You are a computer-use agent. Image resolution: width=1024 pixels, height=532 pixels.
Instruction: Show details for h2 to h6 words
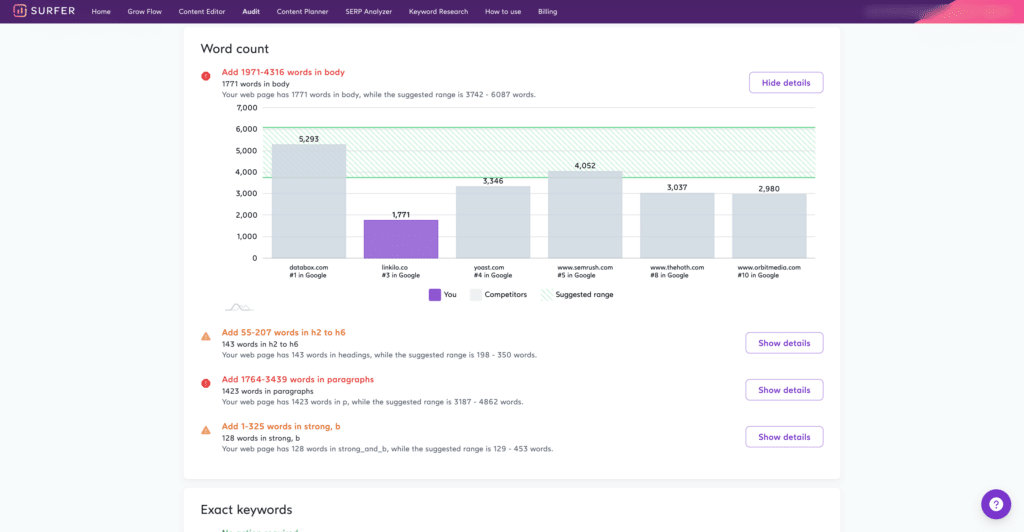pos(784,343)
